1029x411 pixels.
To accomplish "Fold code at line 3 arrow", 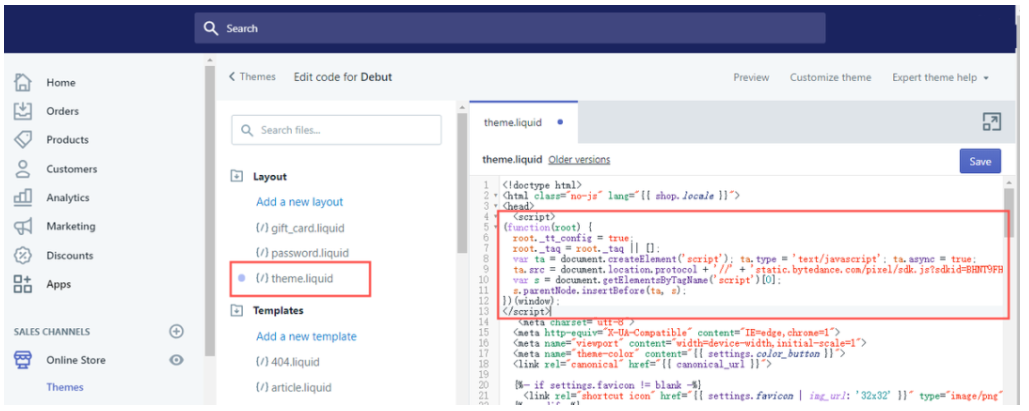I will [x=494, y=206].
